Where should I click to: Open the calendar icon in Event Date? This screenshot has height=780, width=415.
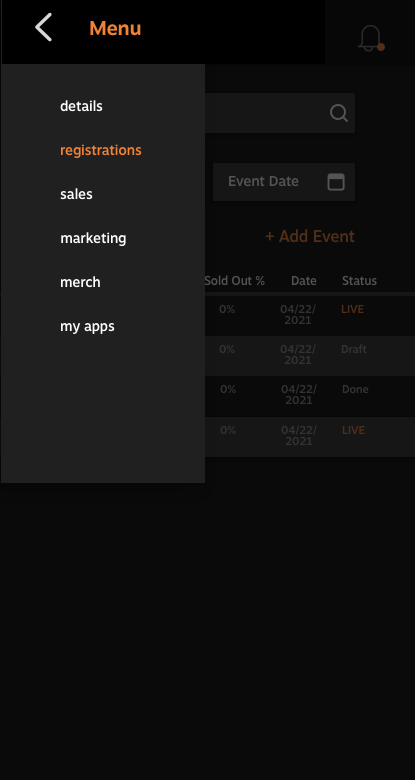click(336, 182)
